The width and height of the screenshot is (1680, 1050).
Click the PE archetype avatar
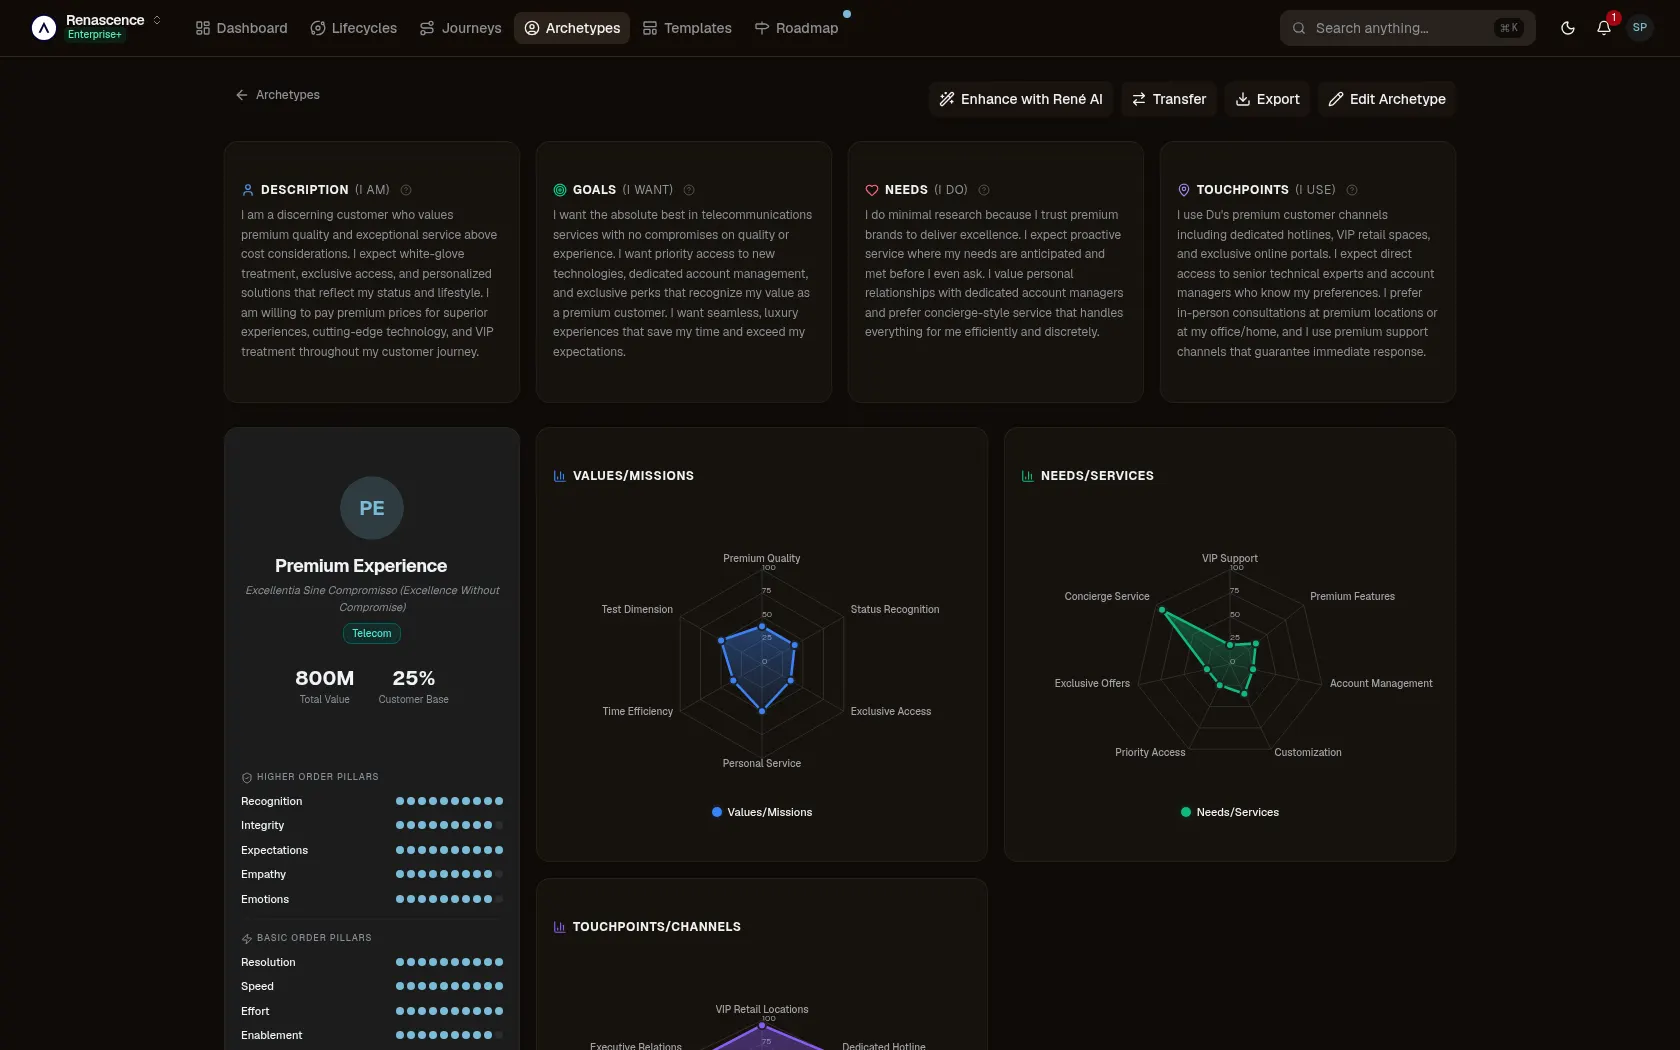[x=372, y=508]
